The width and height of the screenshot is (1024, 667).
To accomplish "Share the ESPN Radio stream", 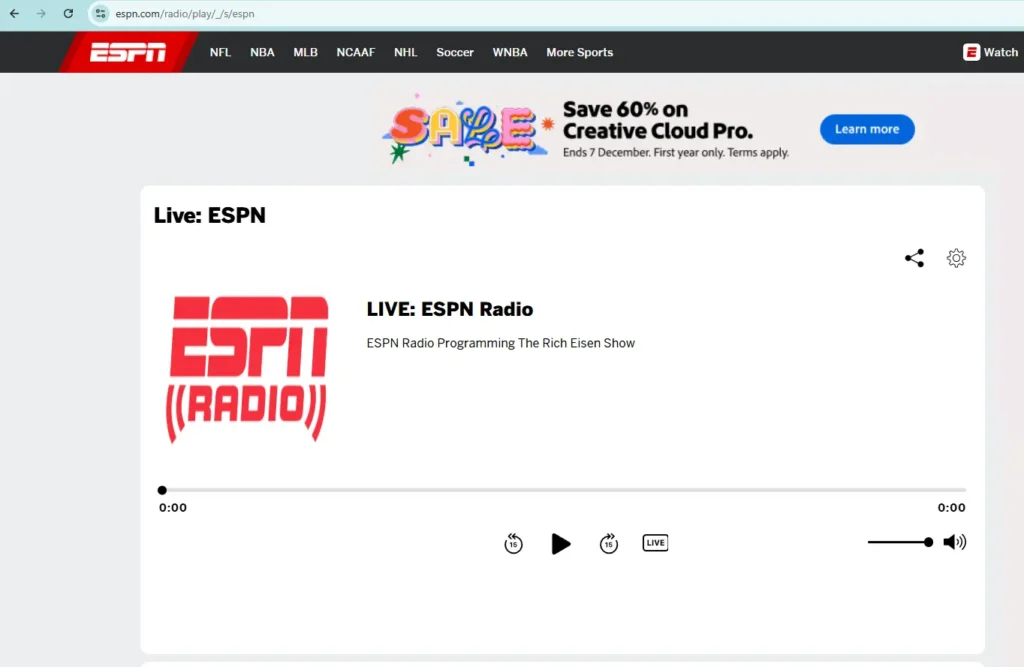I will click(x=914, y=257).
